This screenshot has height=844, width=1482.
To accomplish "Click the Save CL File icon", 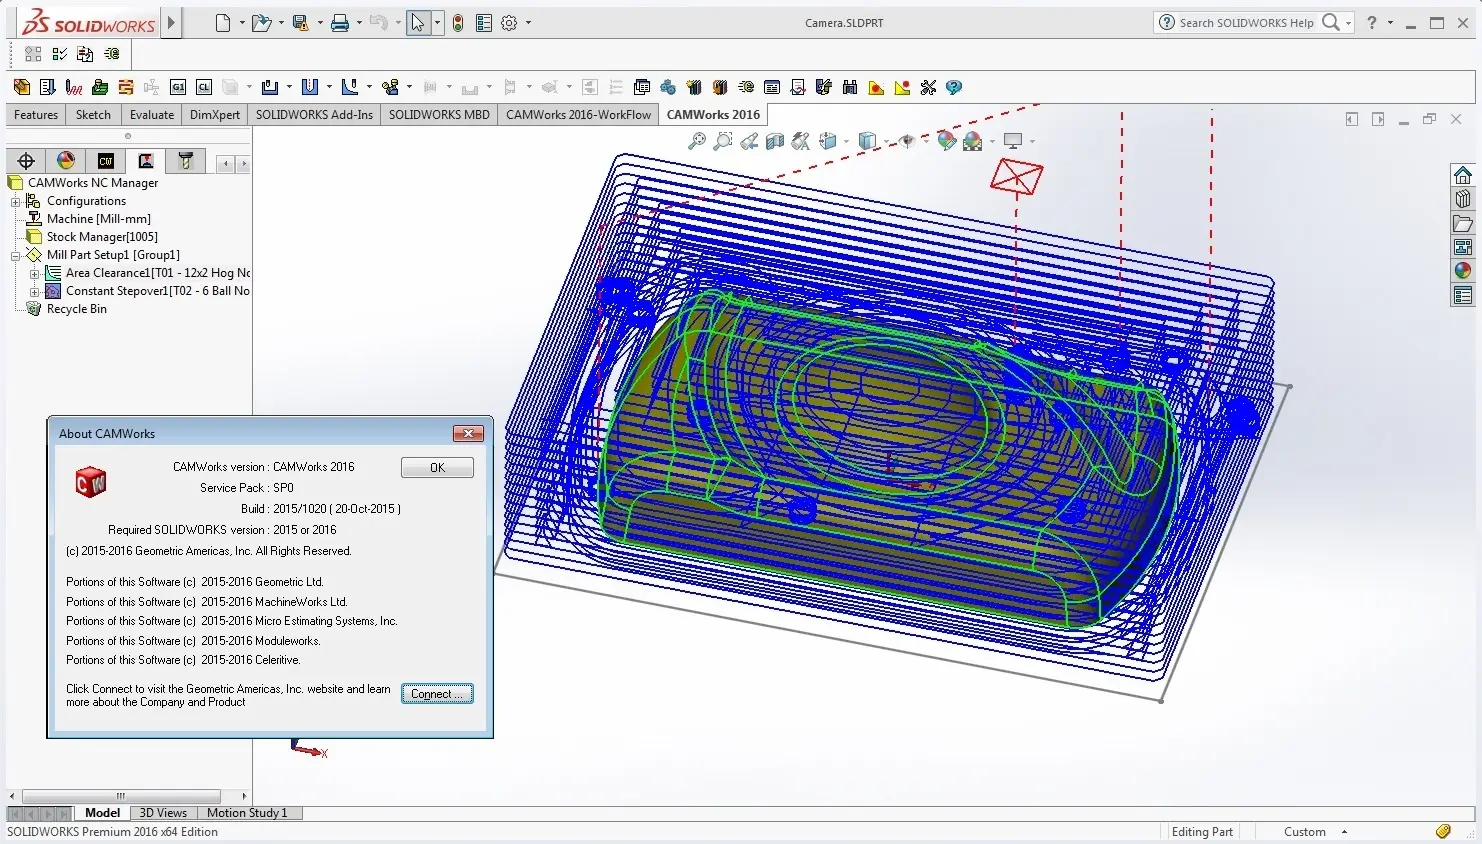I will tap(204, 87).
